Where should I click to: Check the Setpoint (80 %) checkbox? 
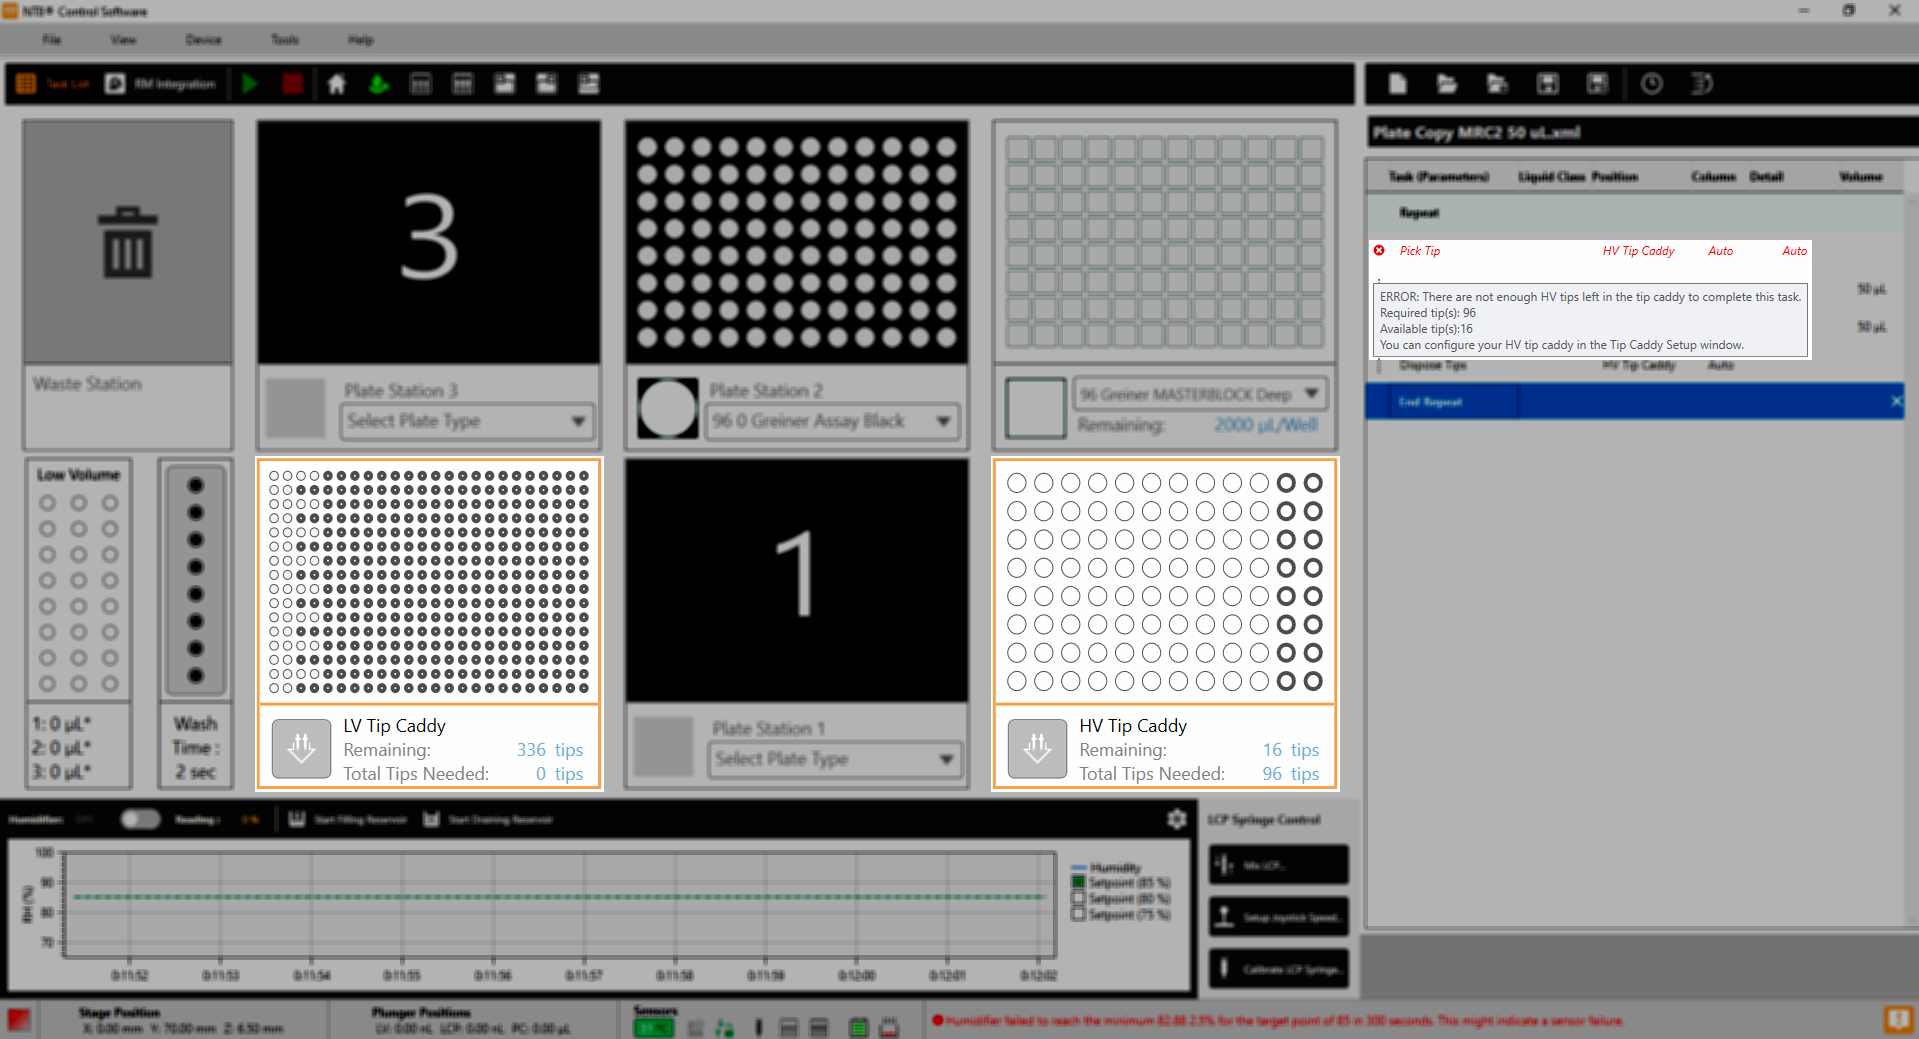(x=1078, y=898)
